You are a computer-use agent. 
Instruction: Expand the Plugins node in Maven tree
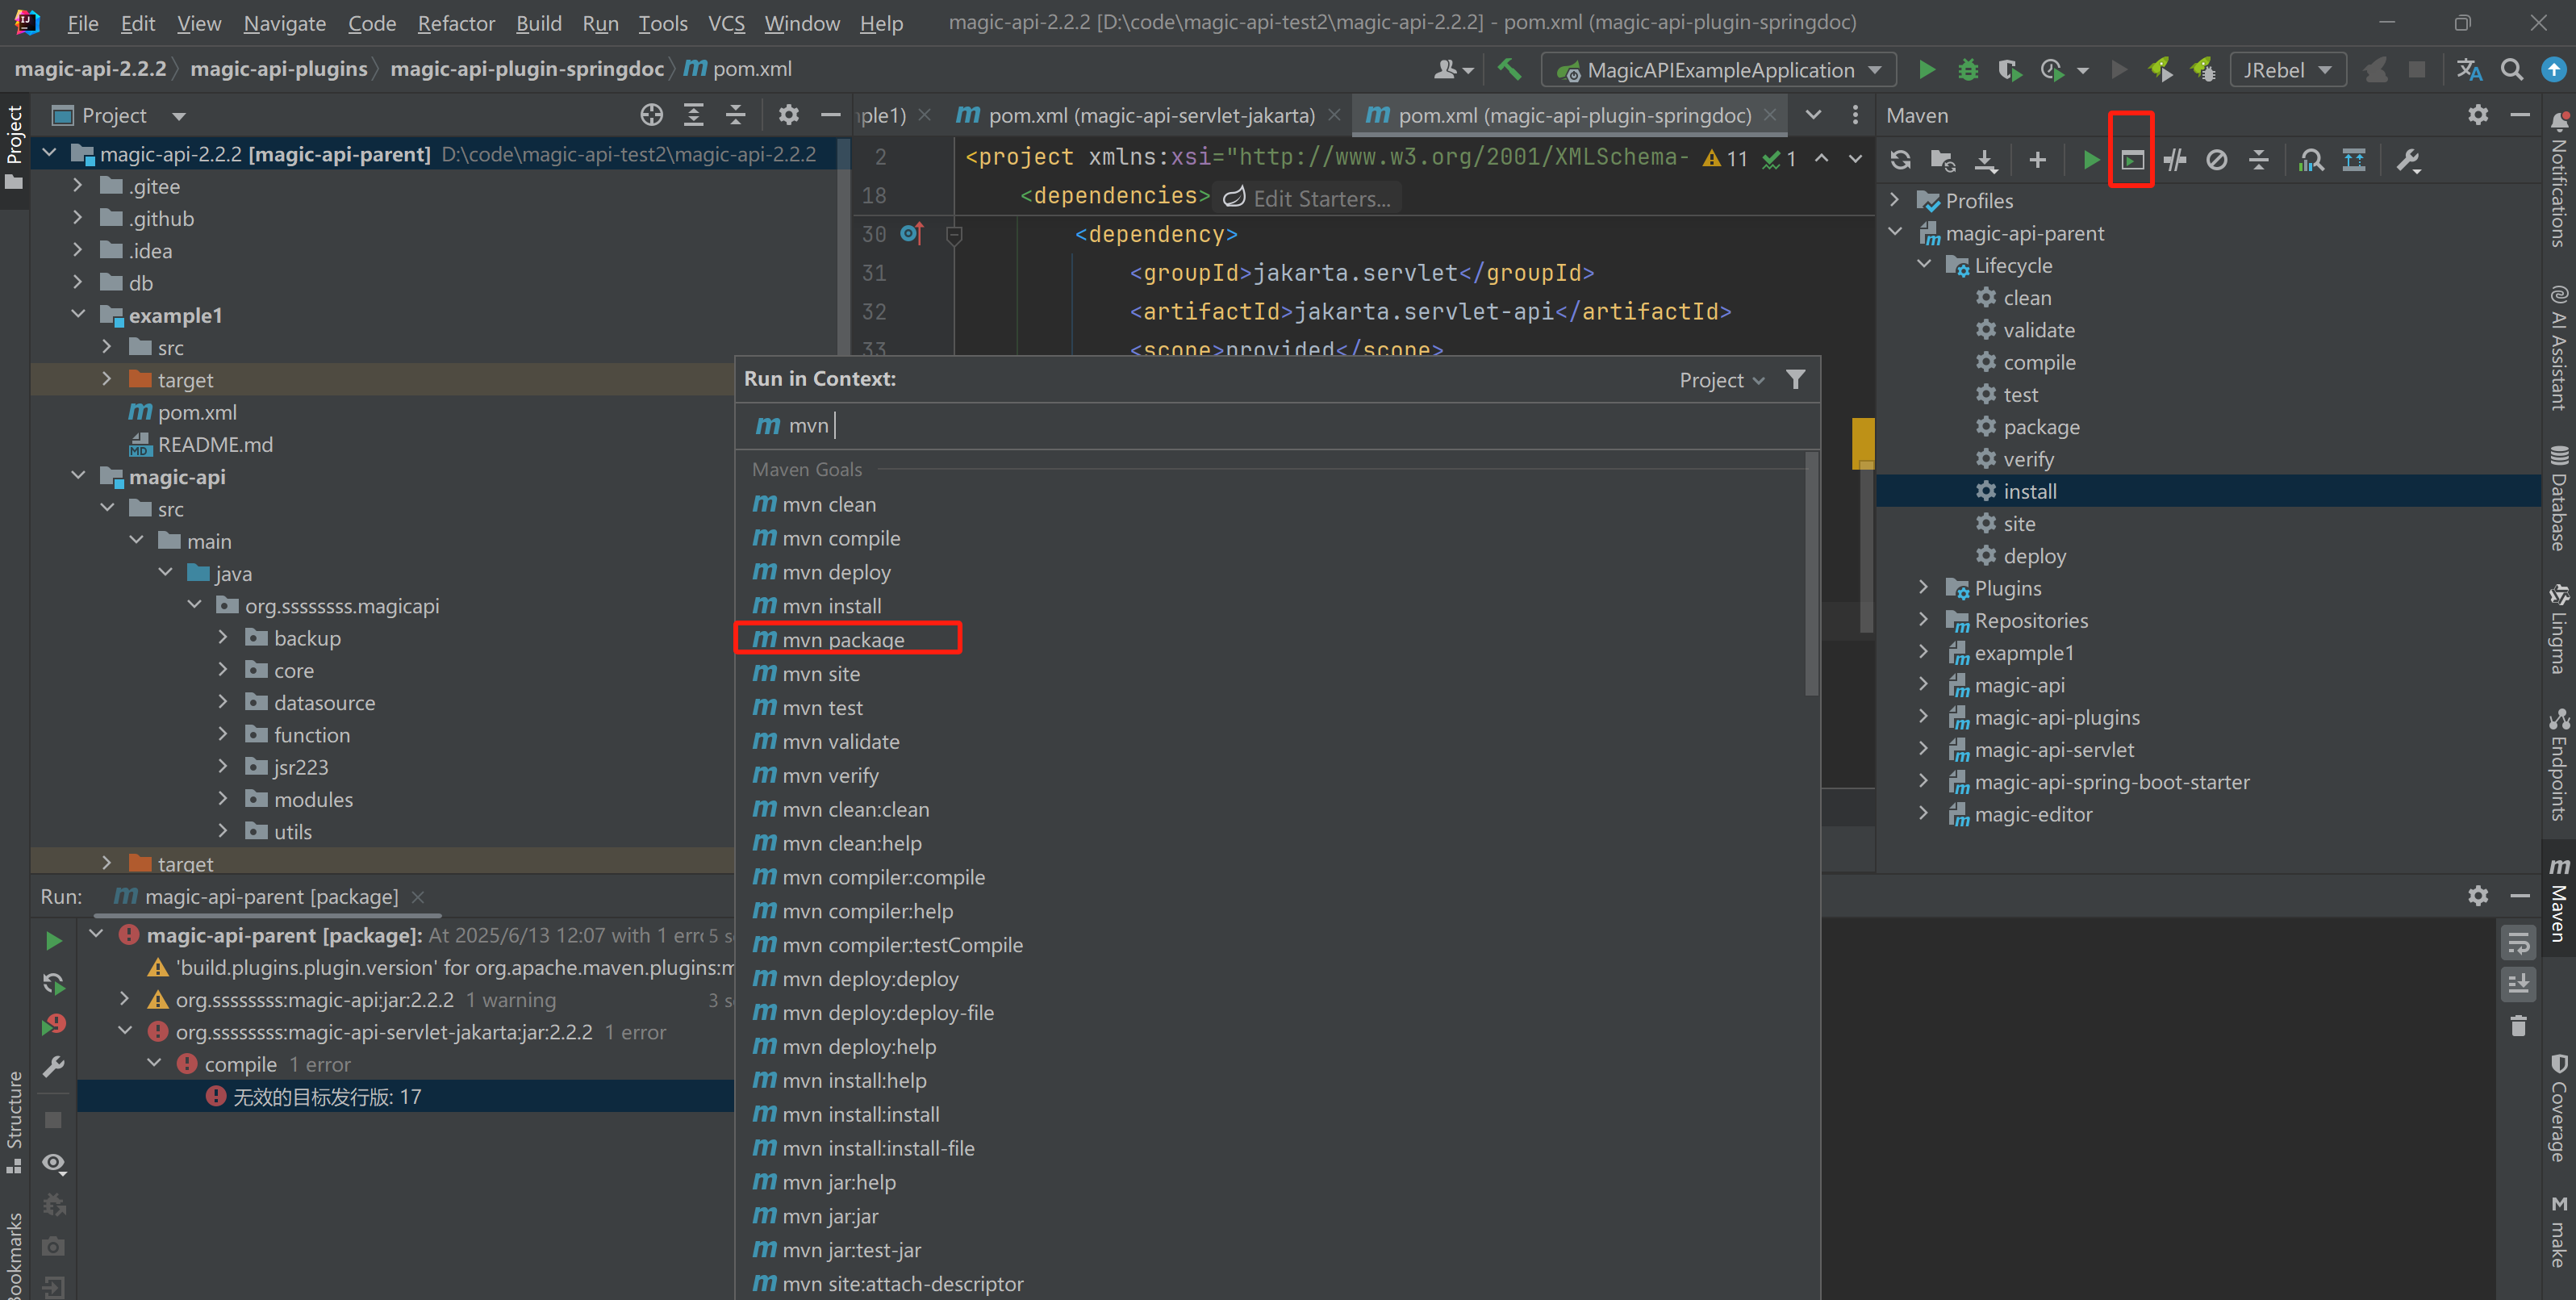pos(1923,588)
